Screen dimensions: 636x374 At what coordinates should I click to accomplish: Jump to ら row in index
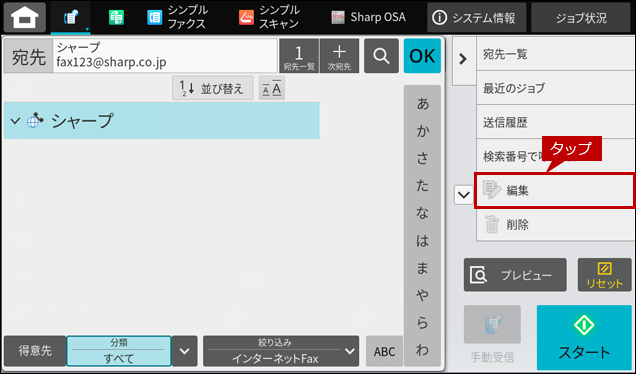422,322
